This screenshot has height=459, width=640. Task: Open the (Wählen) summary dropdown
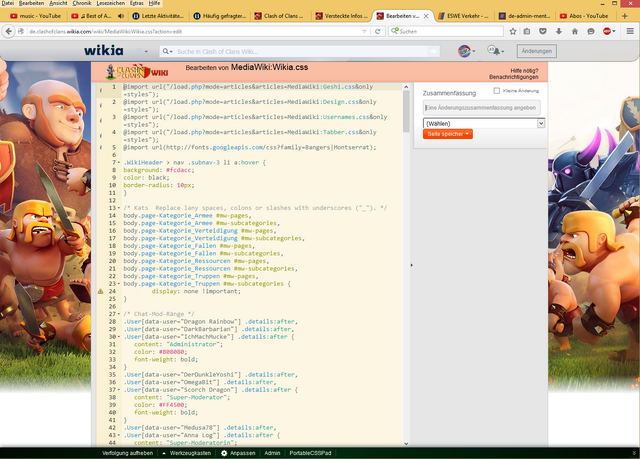(484, 123)
